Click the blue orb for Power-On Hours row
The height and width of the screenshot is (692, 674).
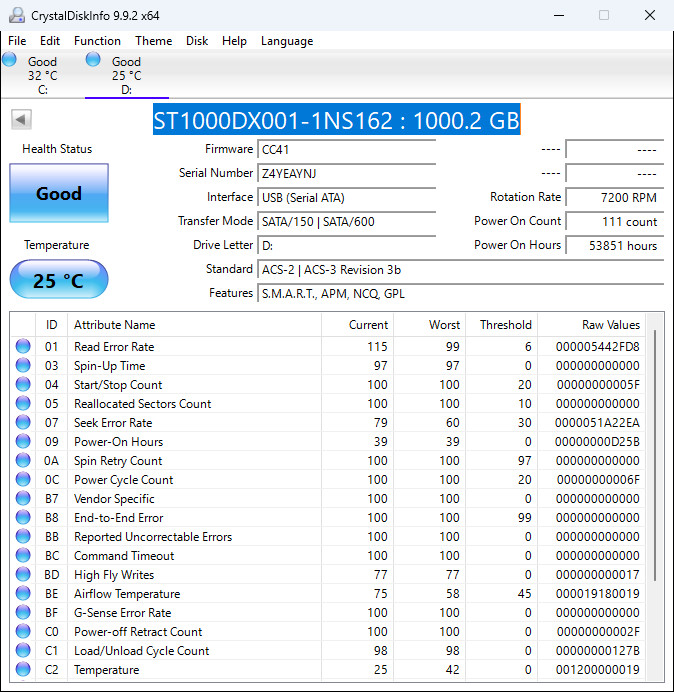click(23, 441)
